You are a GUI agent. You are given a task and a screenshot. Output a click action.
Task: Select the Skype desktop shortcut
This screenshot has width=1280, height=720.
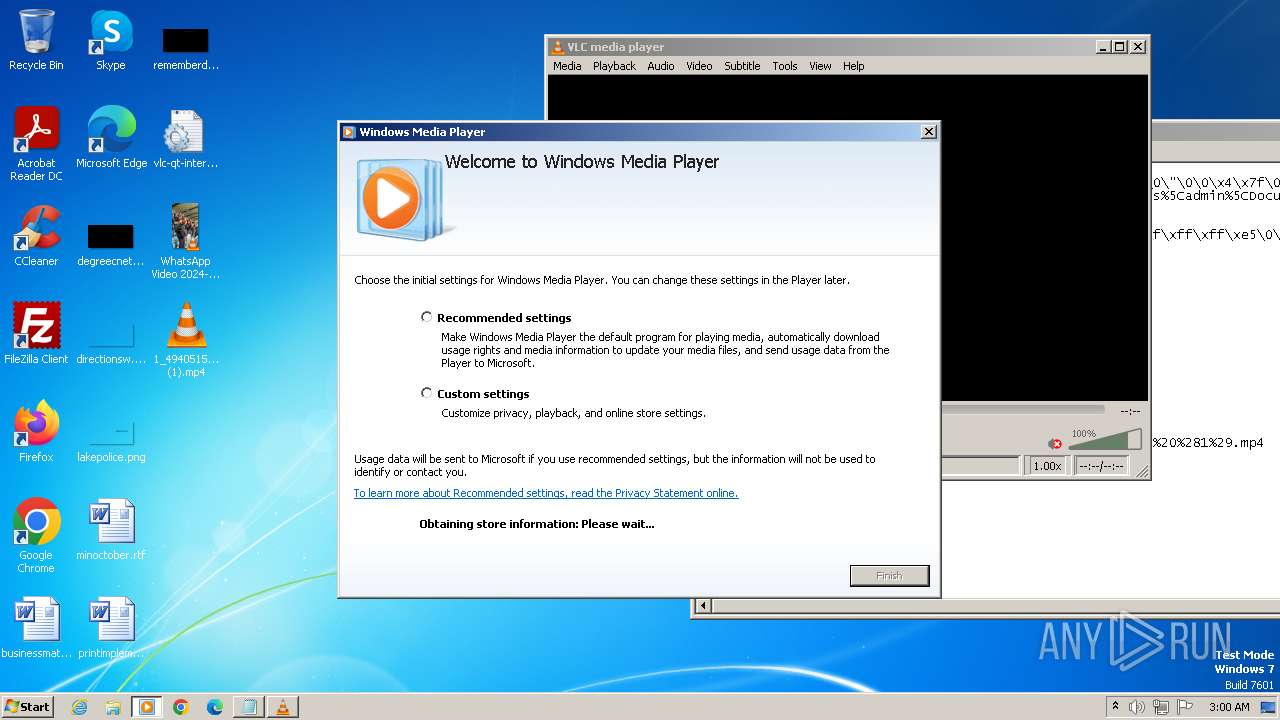[x=110, y=41]
